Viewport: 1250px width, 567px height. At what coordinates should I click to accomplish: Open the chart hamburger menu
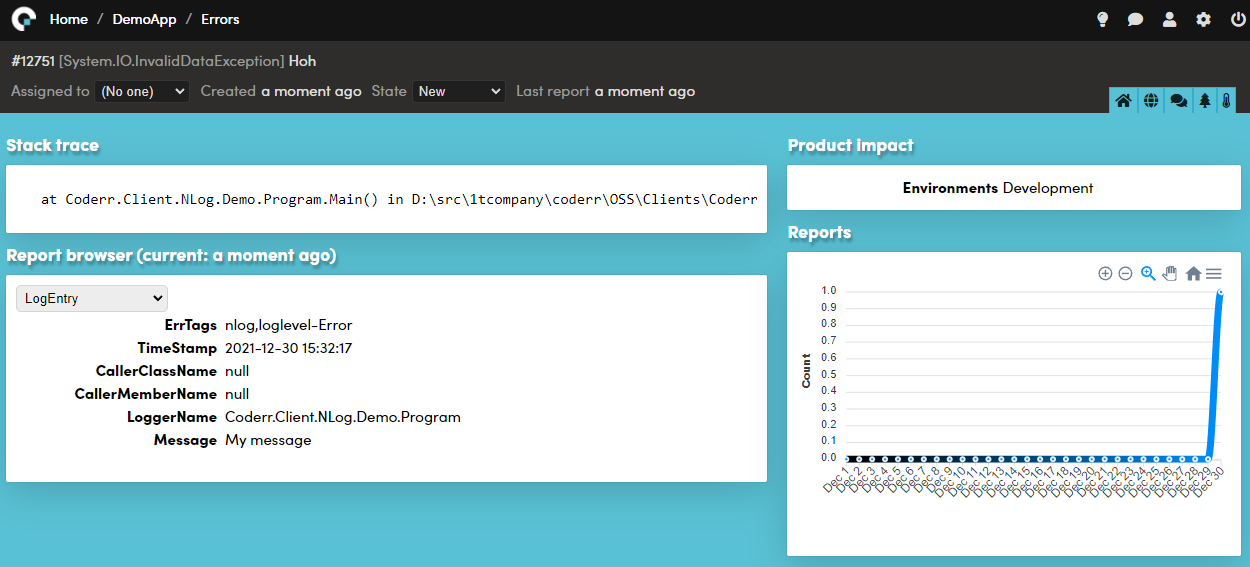[1214, 273]
